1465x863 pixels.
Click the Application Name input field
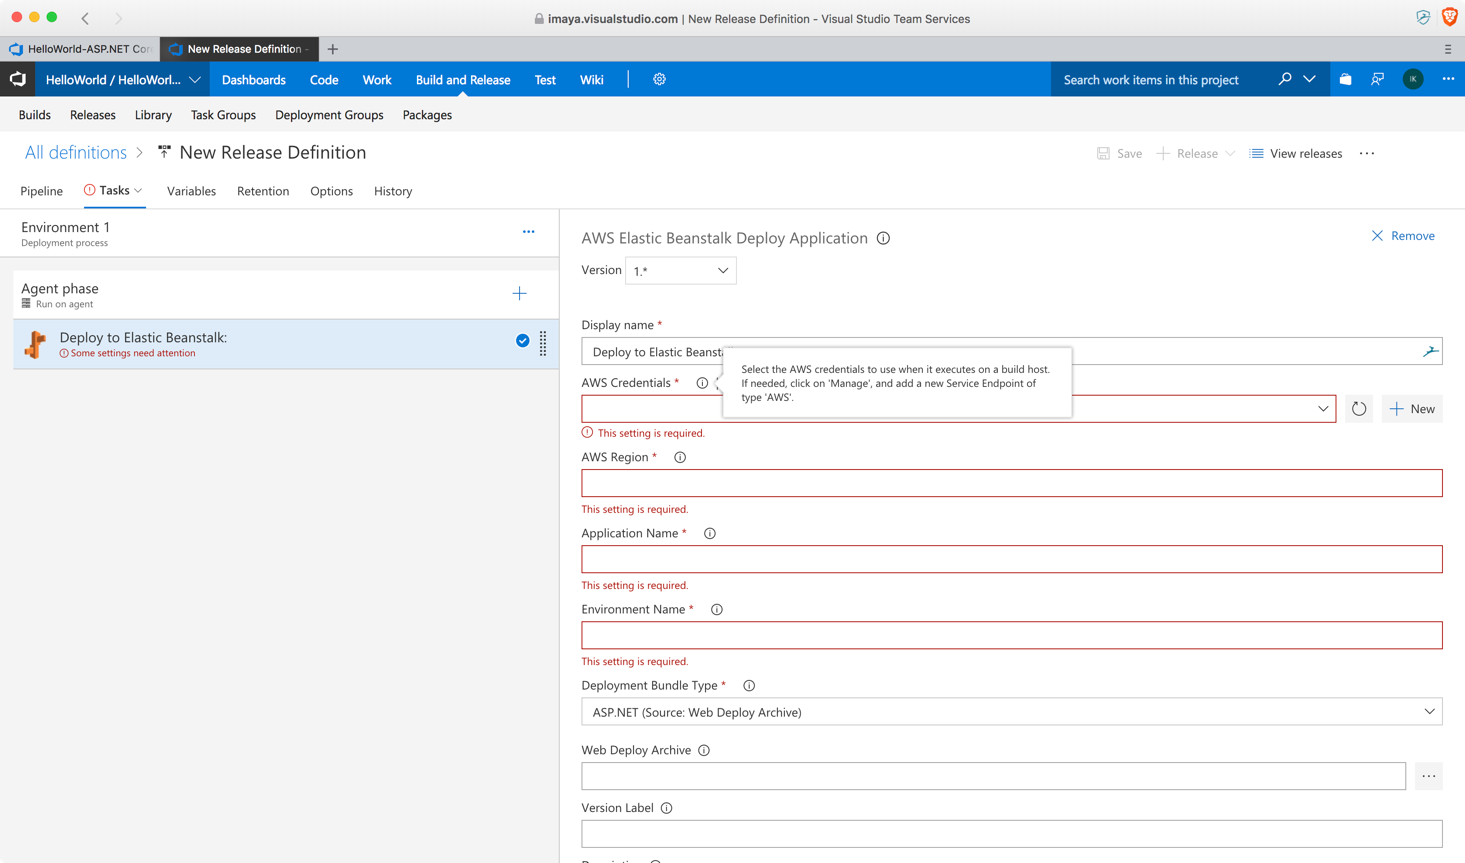[1011, 559]
